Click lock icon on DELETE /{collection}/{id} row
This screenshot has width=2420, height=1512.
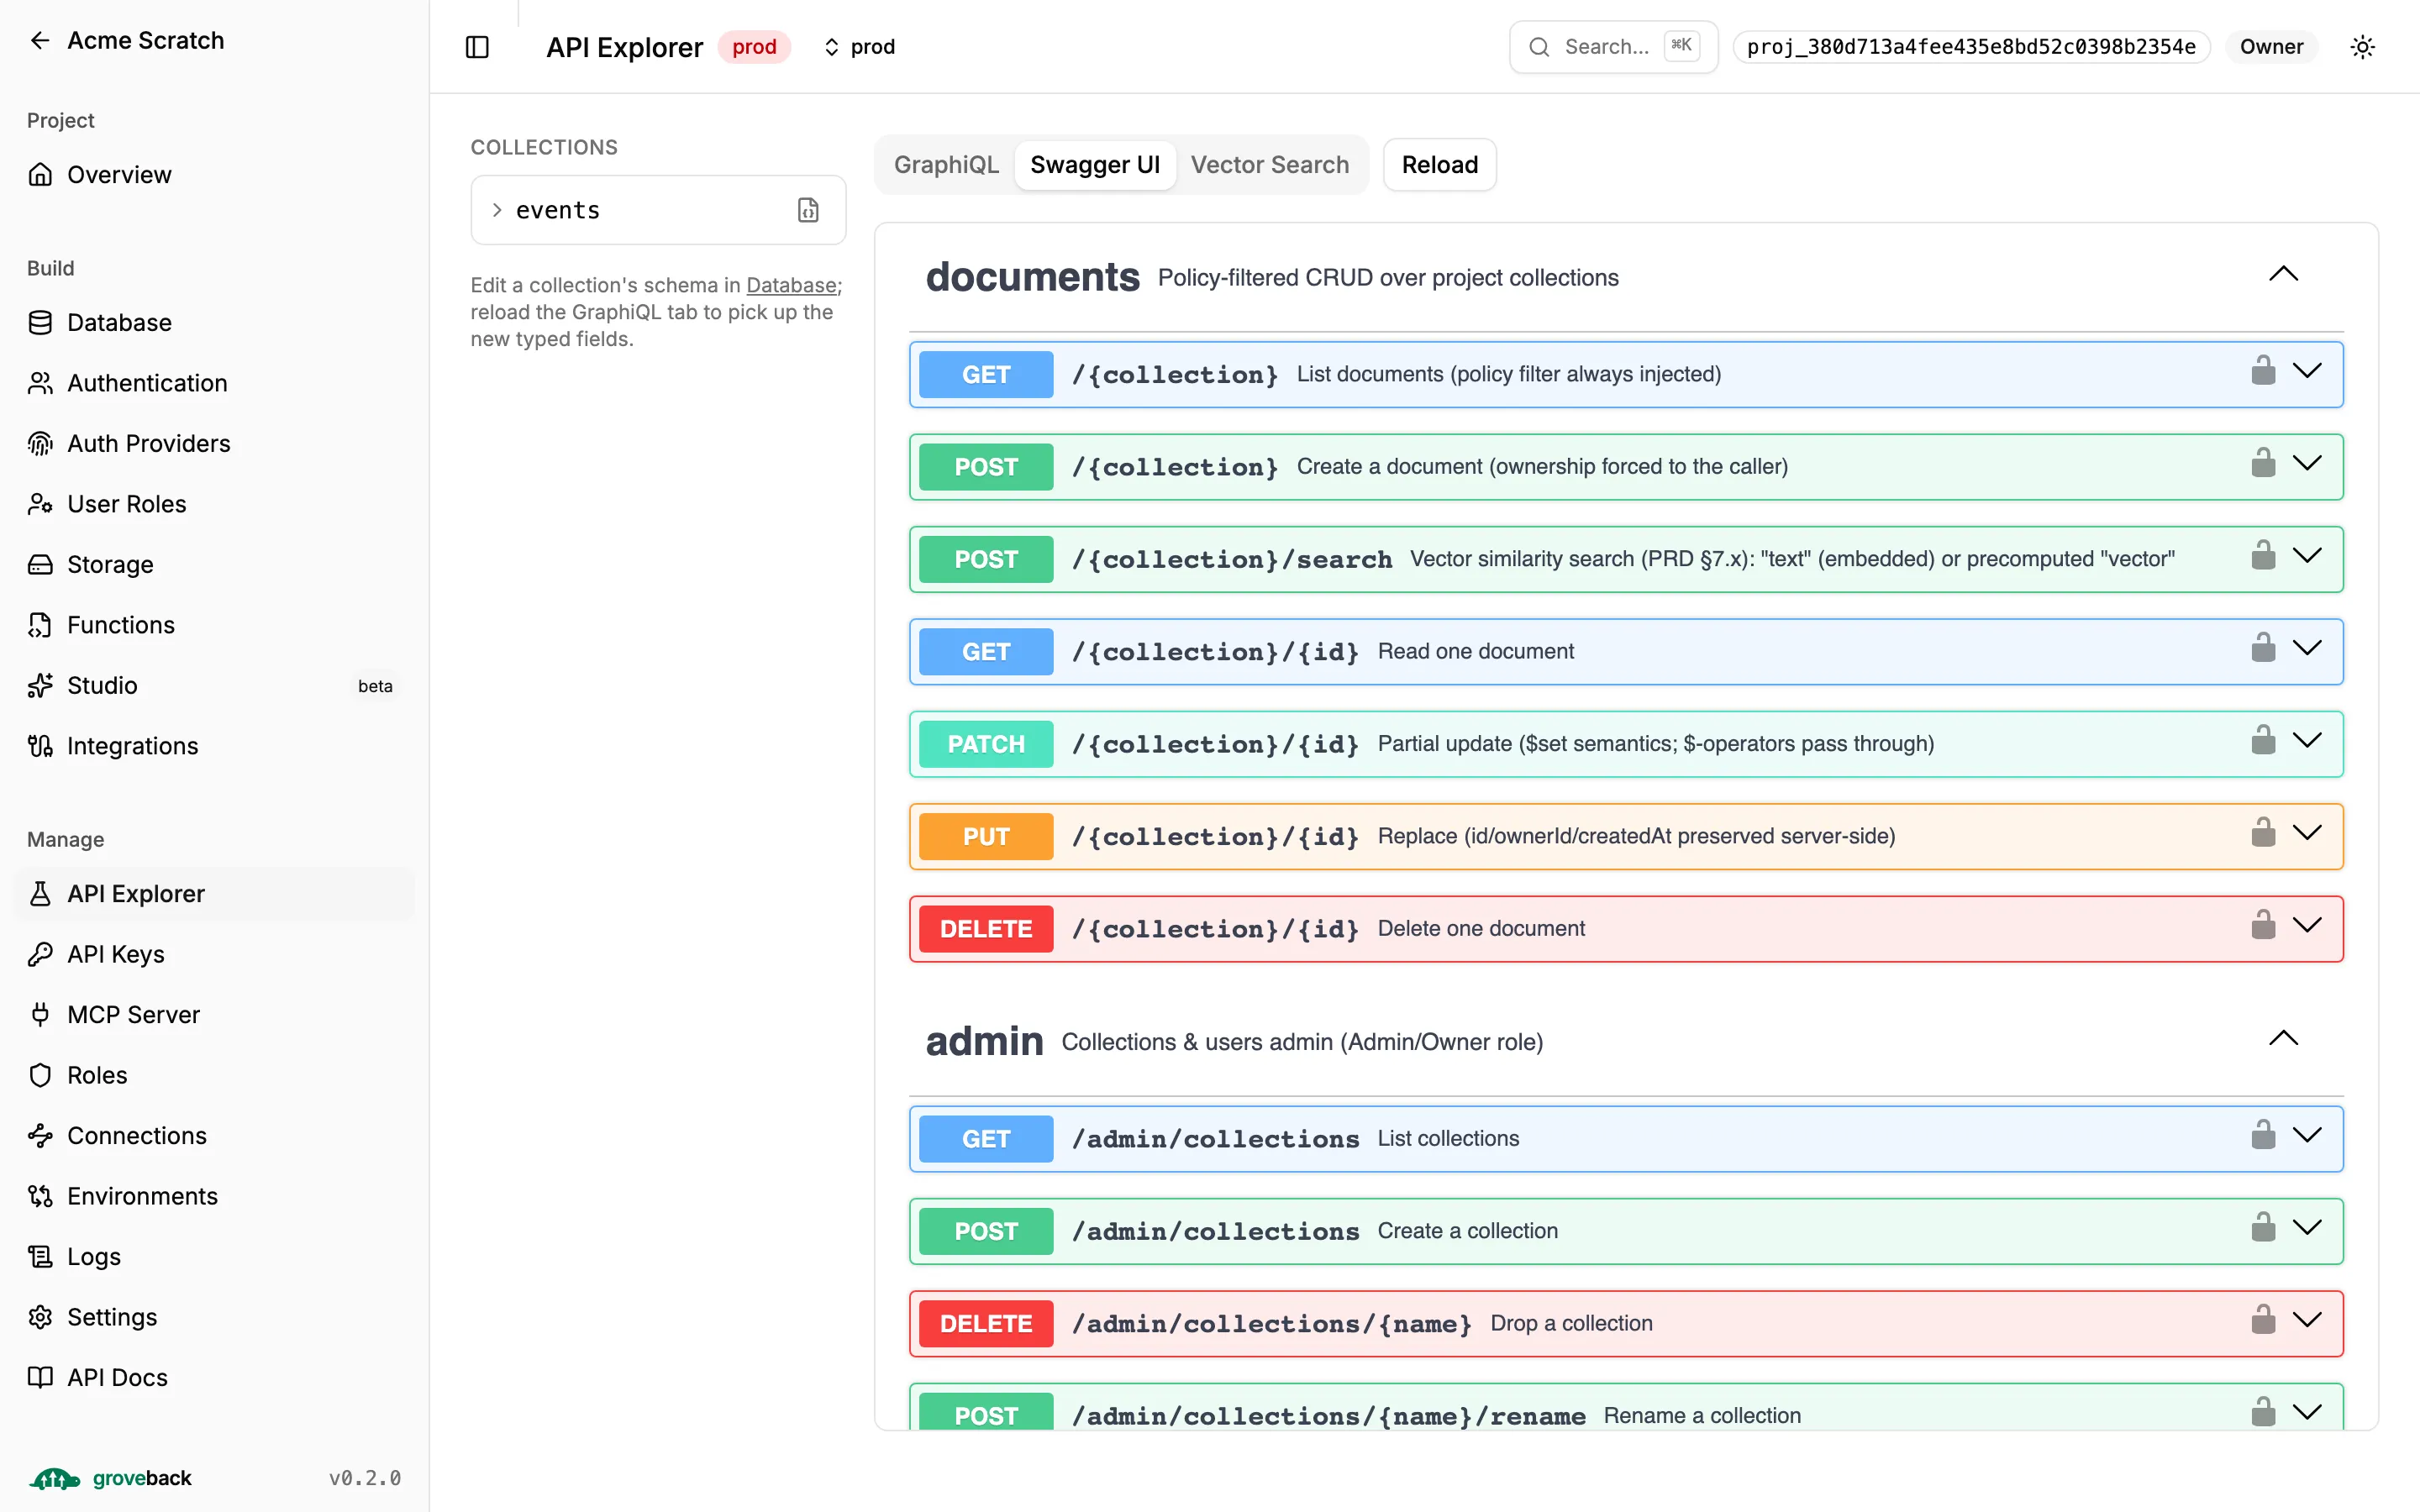2263,925
